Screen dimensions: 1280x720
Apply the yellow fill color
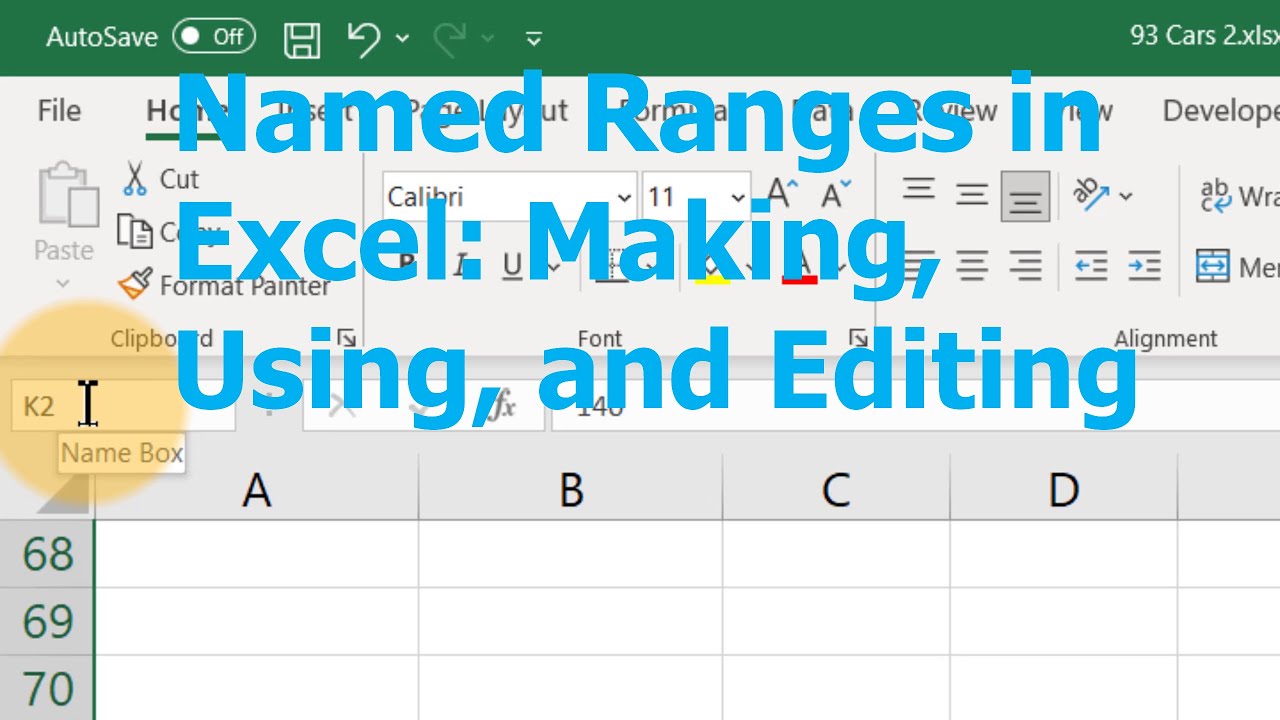click(712, 267)
